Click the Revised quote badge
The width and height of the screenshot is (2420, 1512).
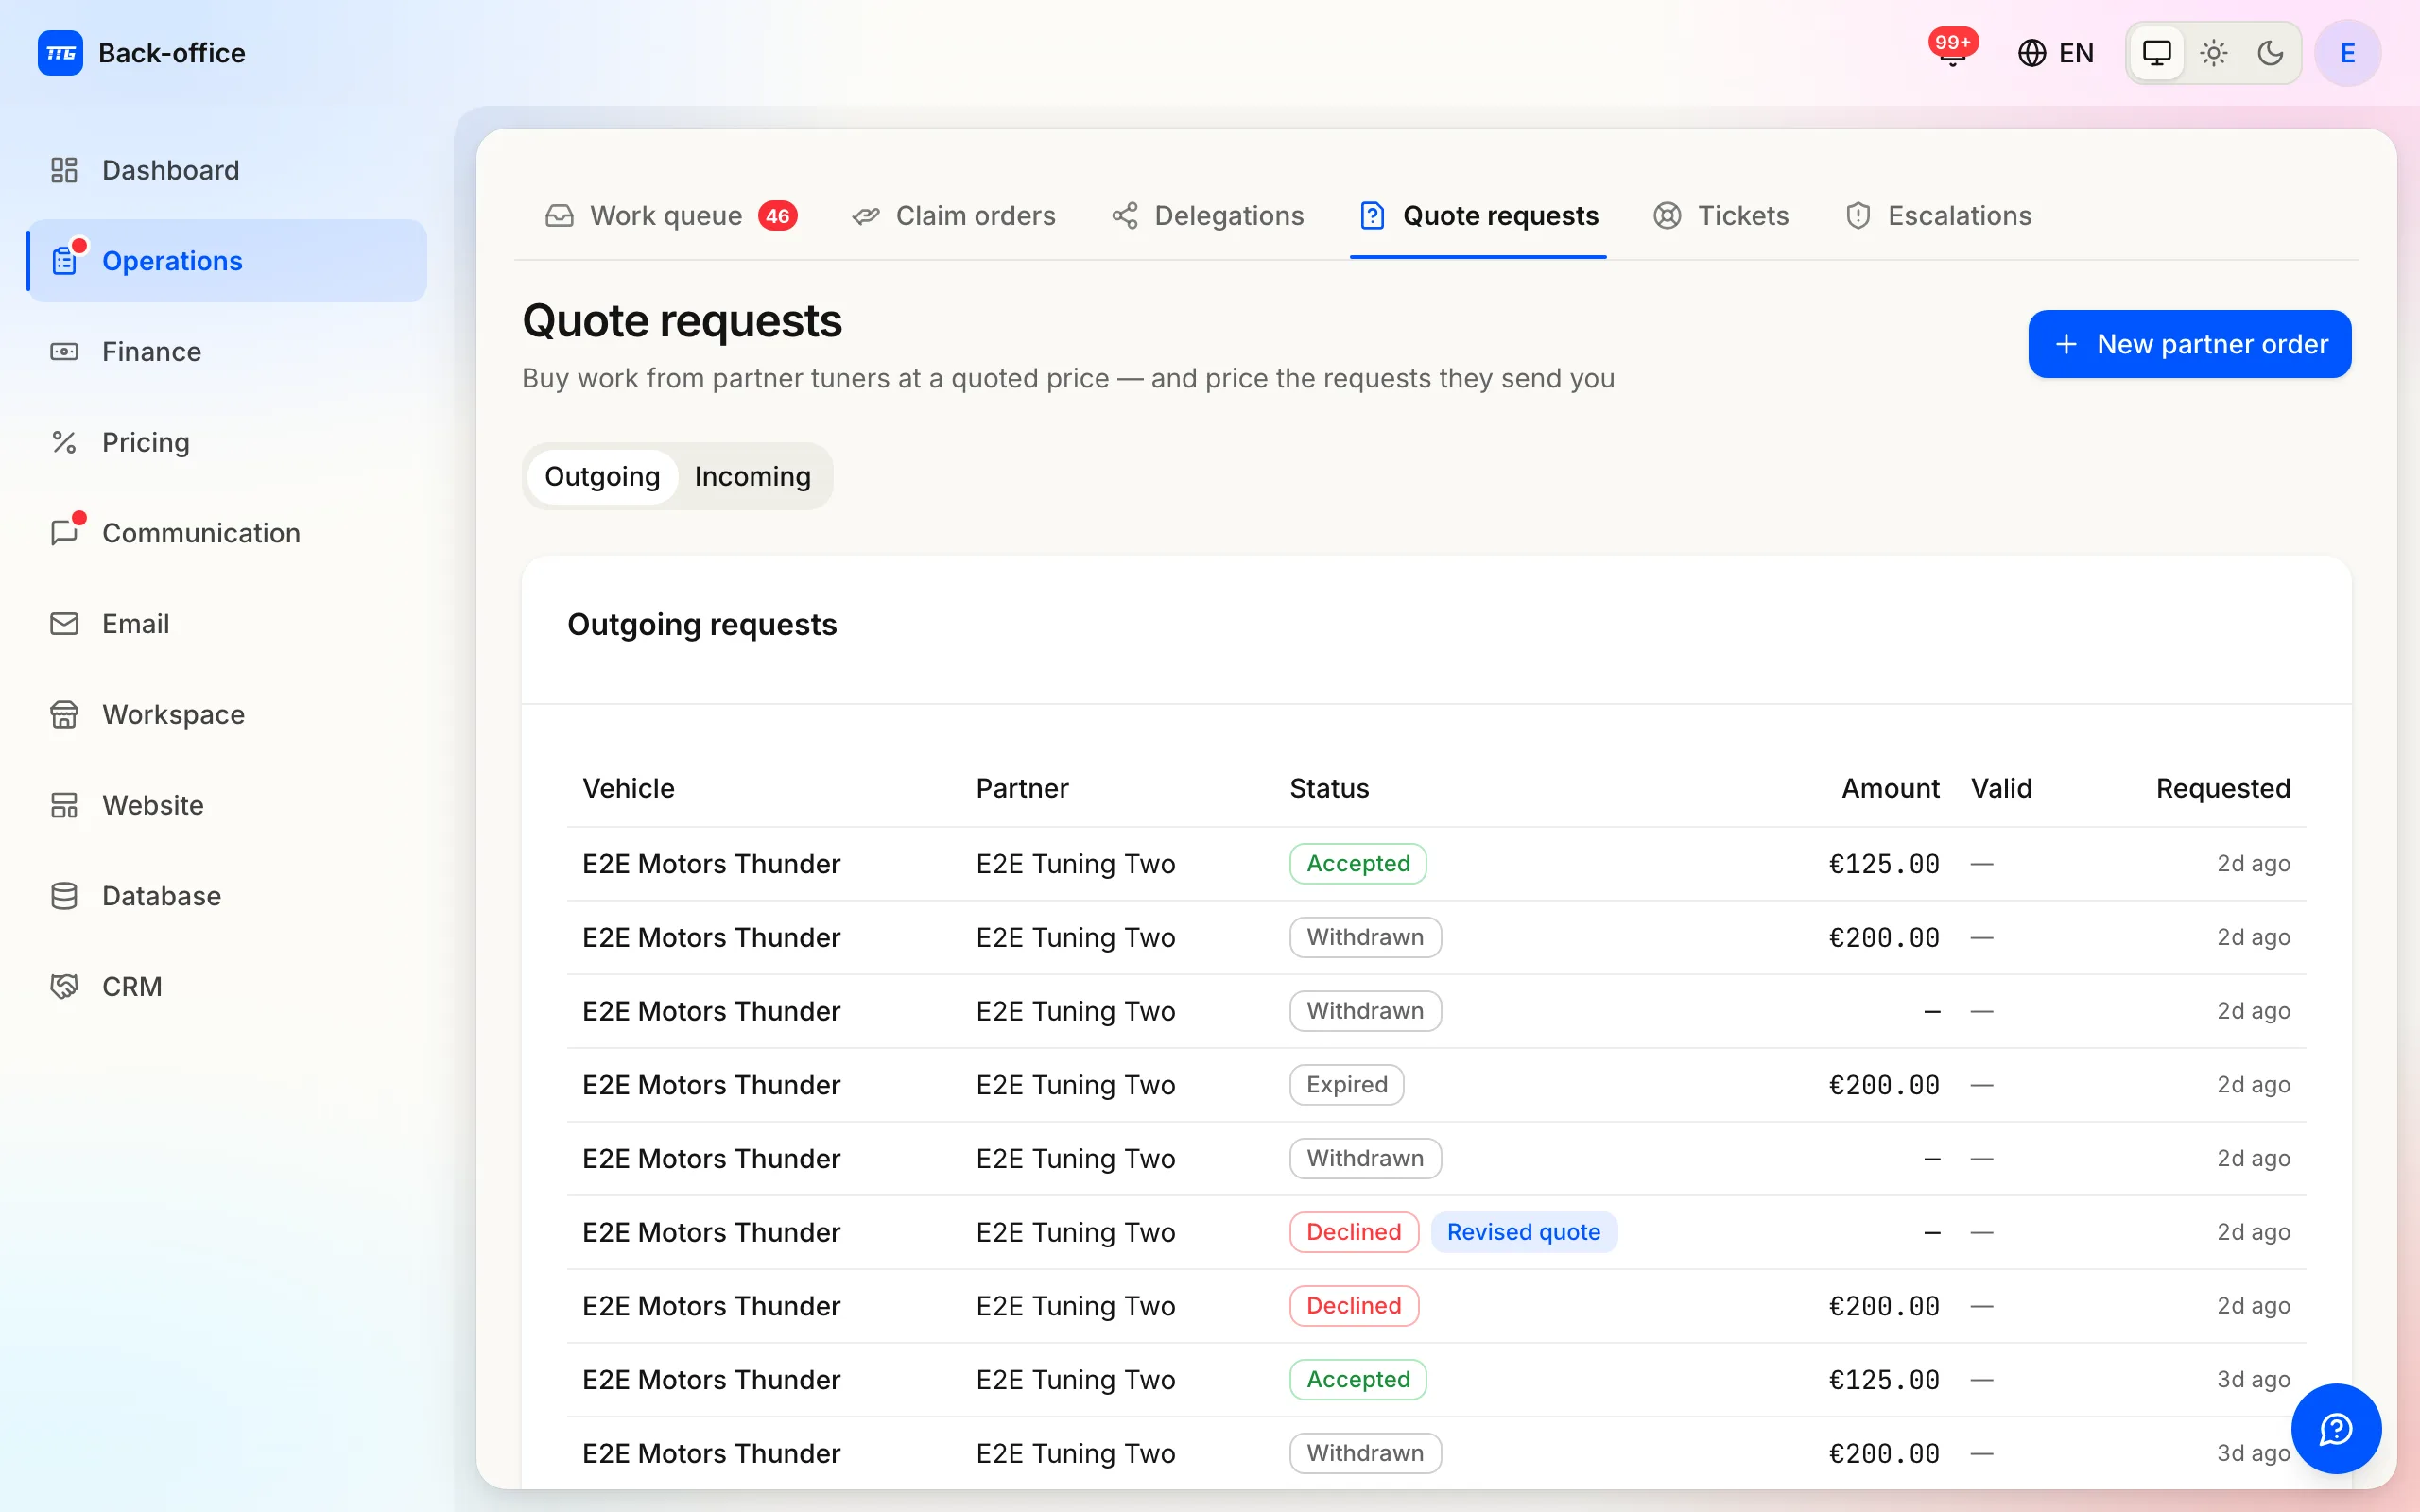tap(1523, 1232)
